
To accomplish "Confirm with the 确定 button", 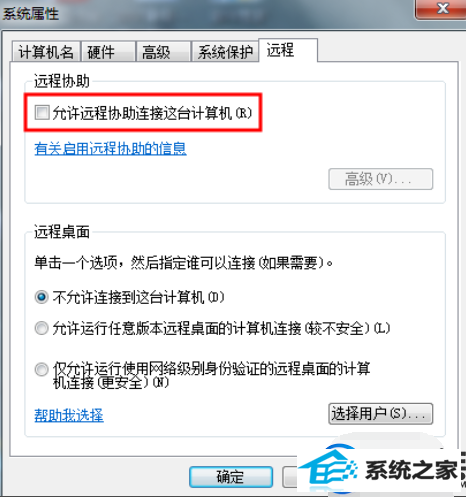I will pos(231,477).
